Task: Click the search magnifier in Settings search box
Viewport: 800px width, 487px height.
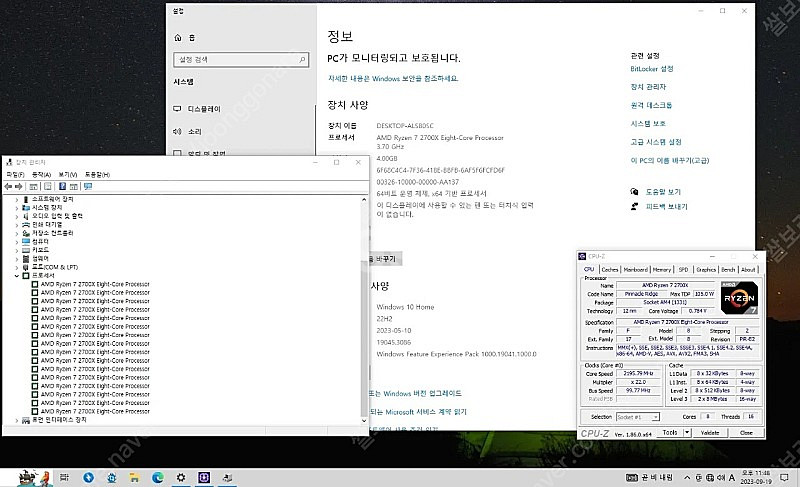Action: point(302,60)
